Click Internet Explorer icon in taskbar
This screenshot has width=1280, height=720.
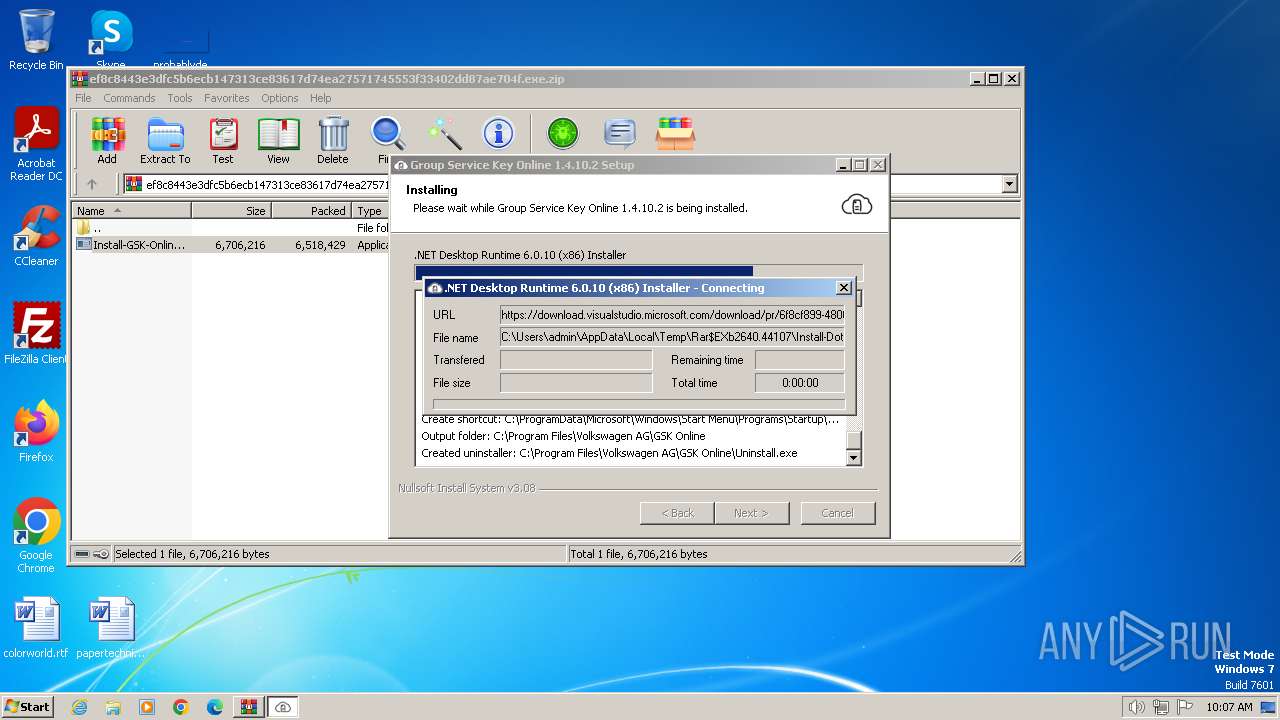(x=79, y=707)
